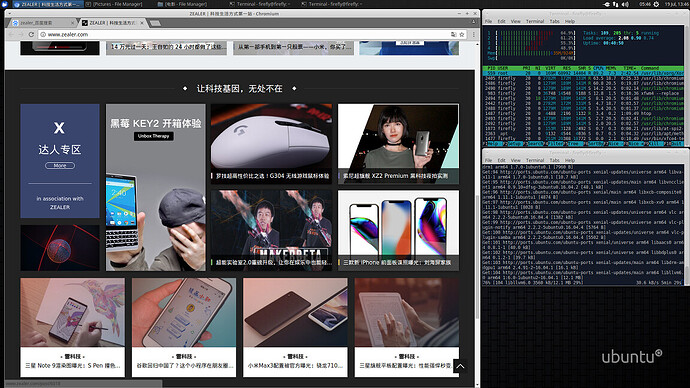
Task: Close the zealer Baidu search tab
Action: click(73, 23)
